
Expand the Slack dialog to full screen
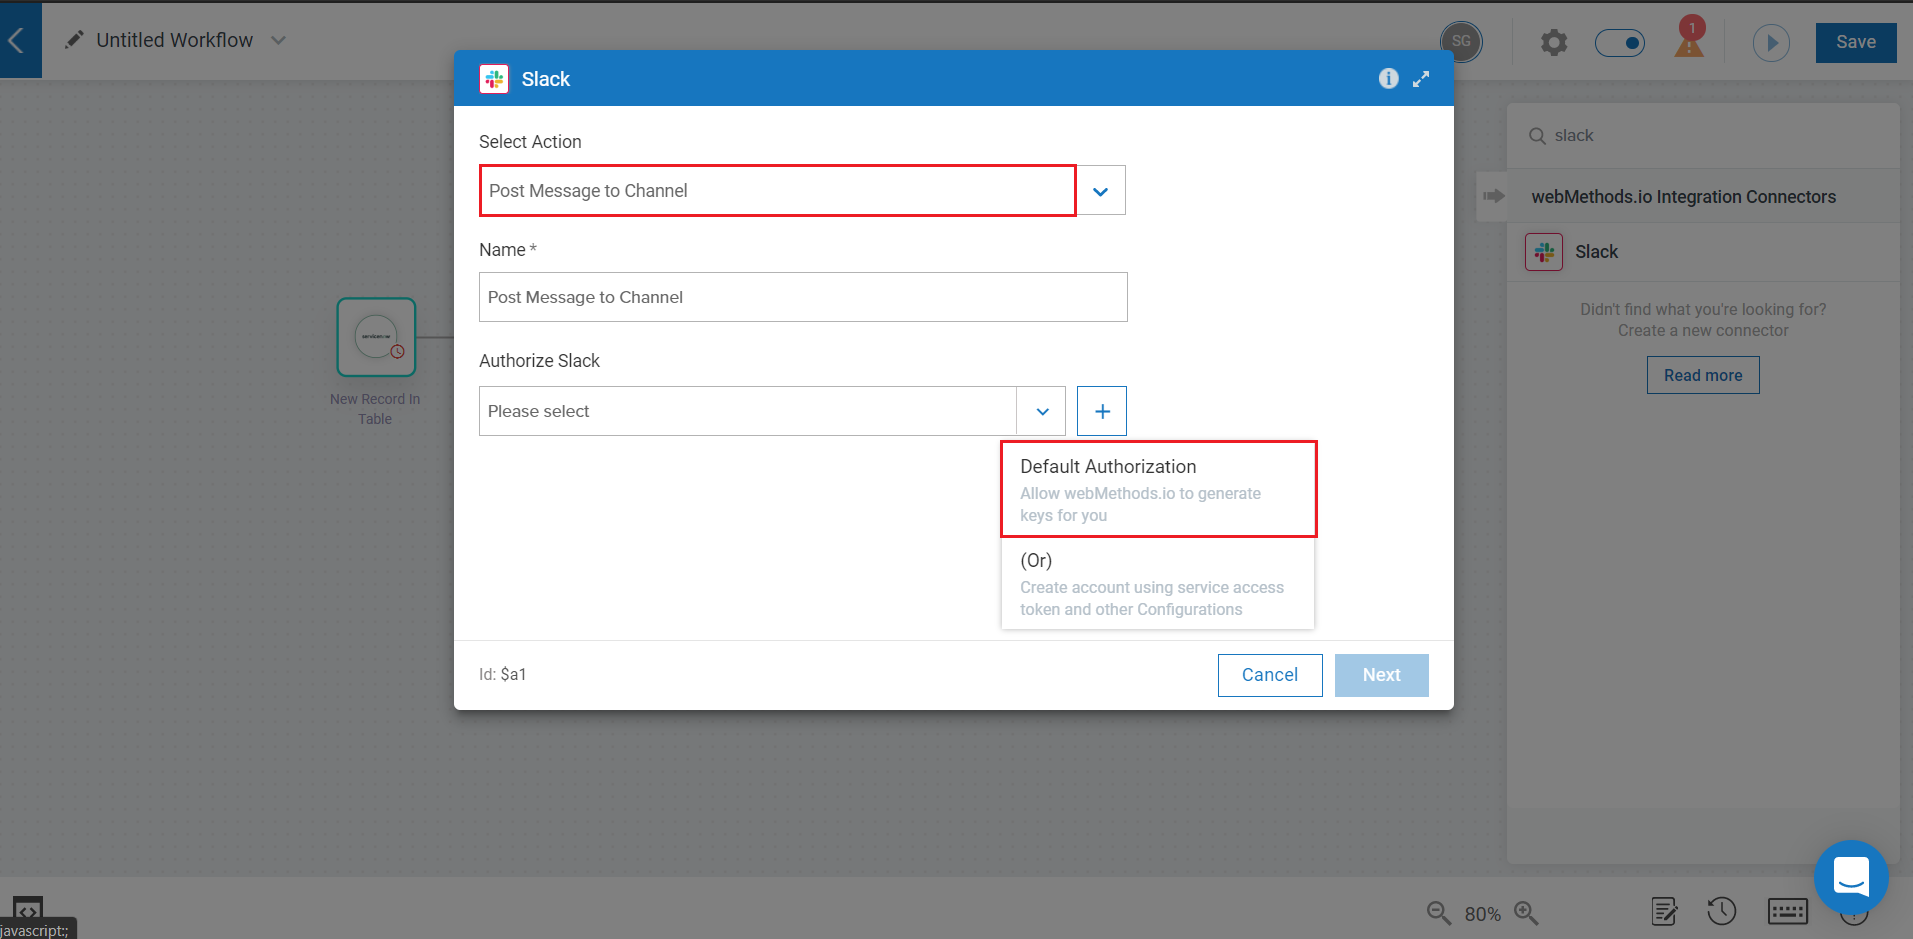click(x=1421, y=79)
